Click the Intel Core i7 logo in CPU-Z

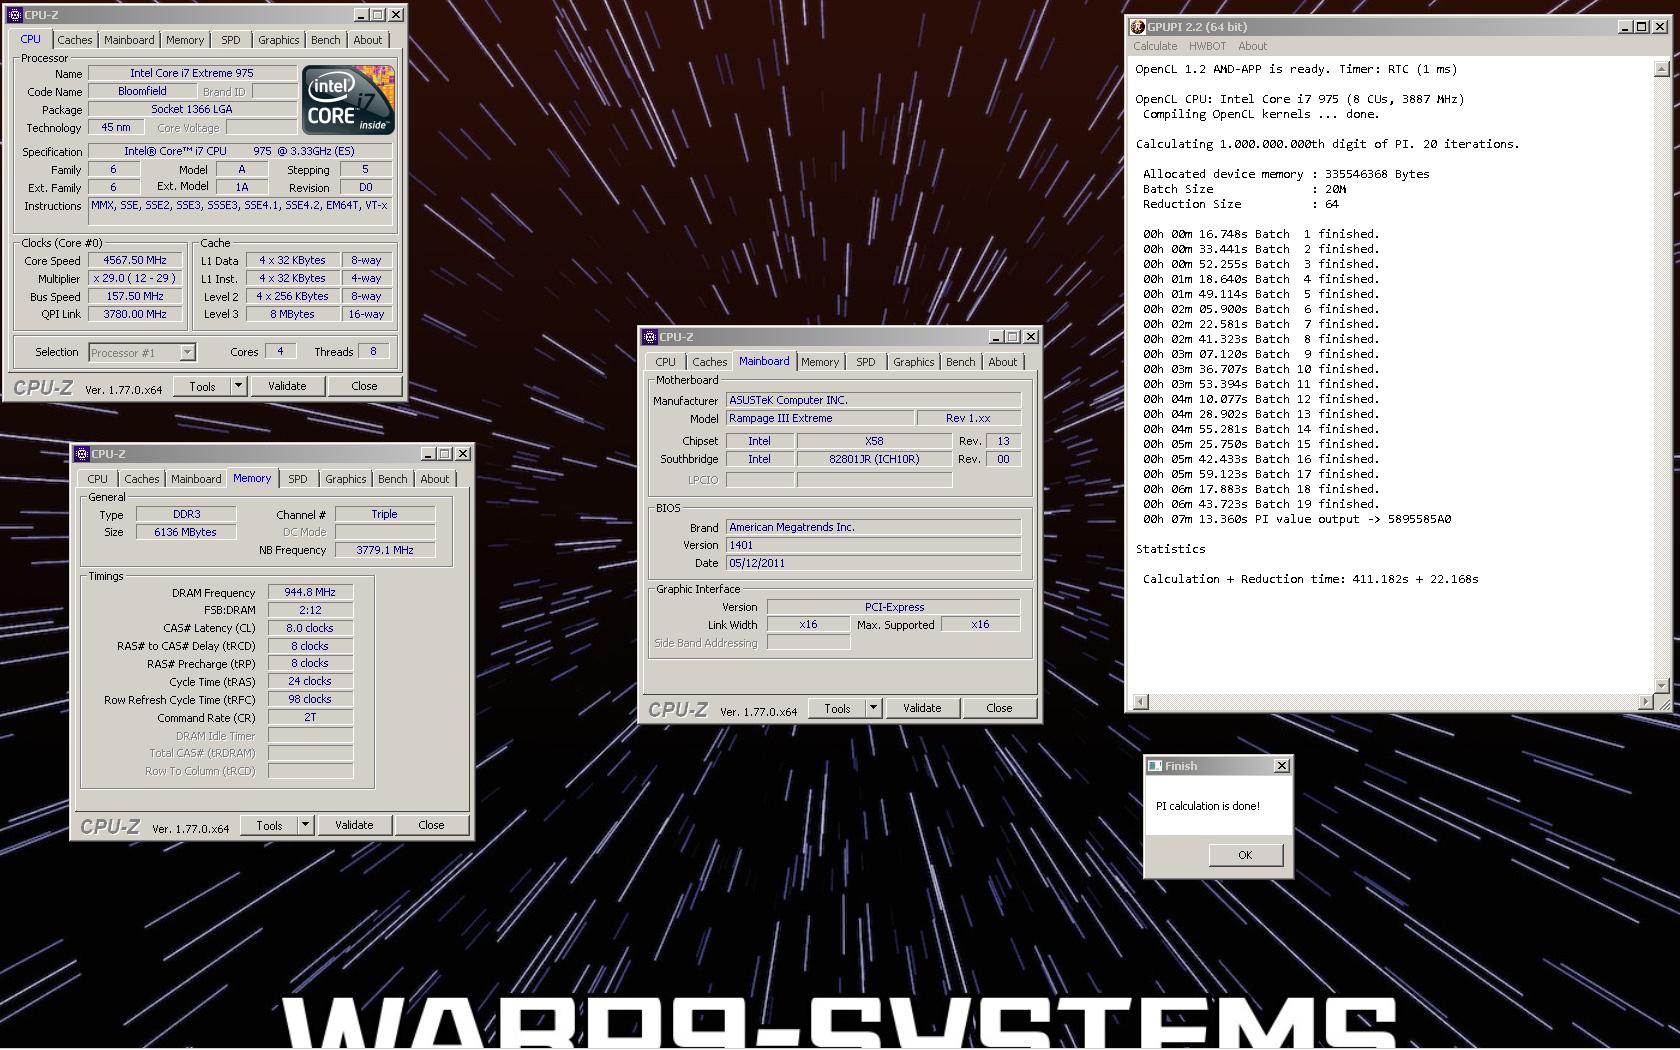pos(349,100)
